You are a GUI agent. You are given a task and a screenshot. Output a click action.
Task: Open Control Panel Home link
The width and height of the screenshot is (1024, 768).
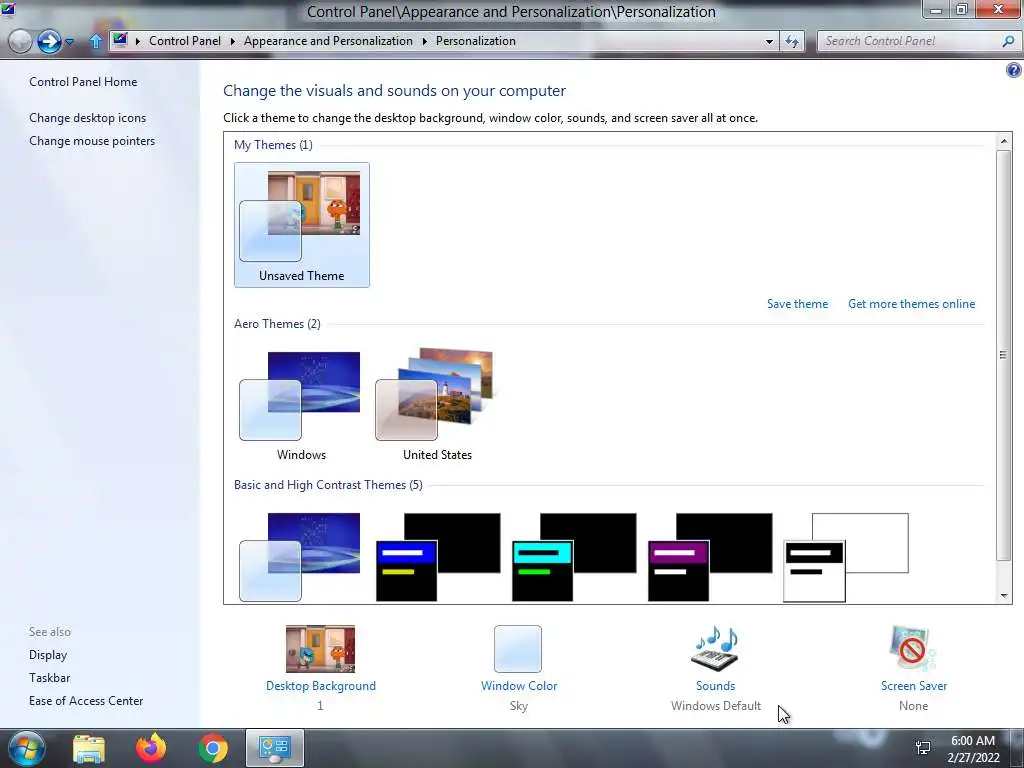coord(83,82)
